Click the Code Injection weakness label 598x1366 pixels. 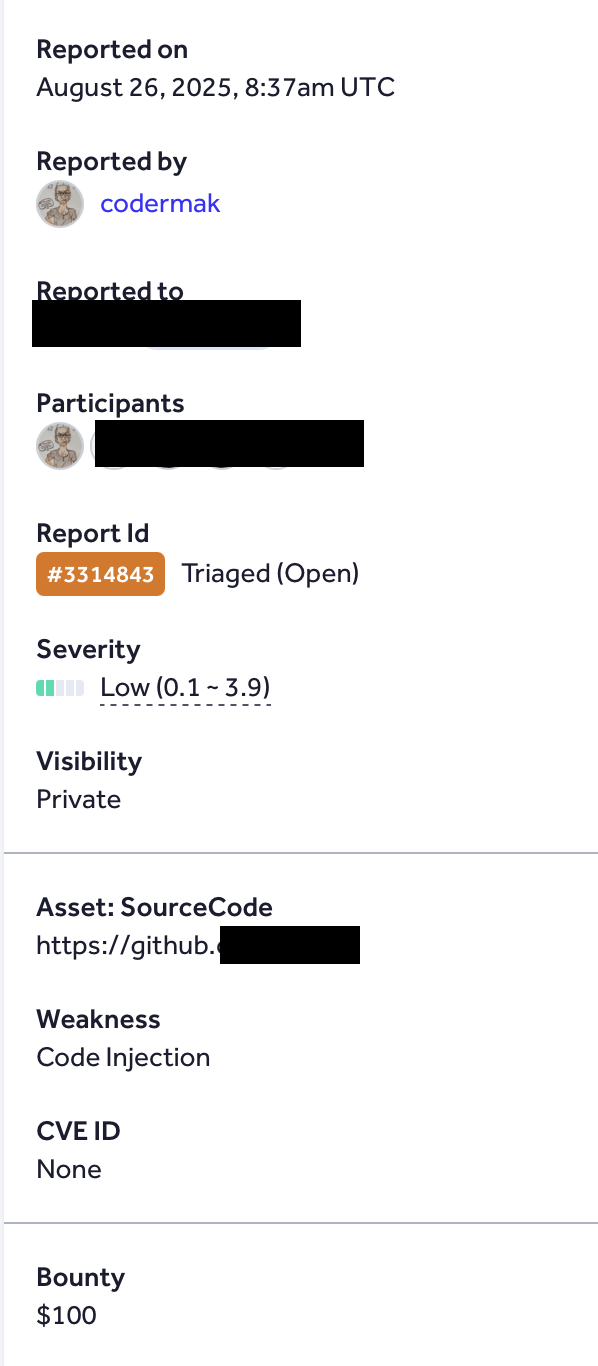tap(123, 1057)
